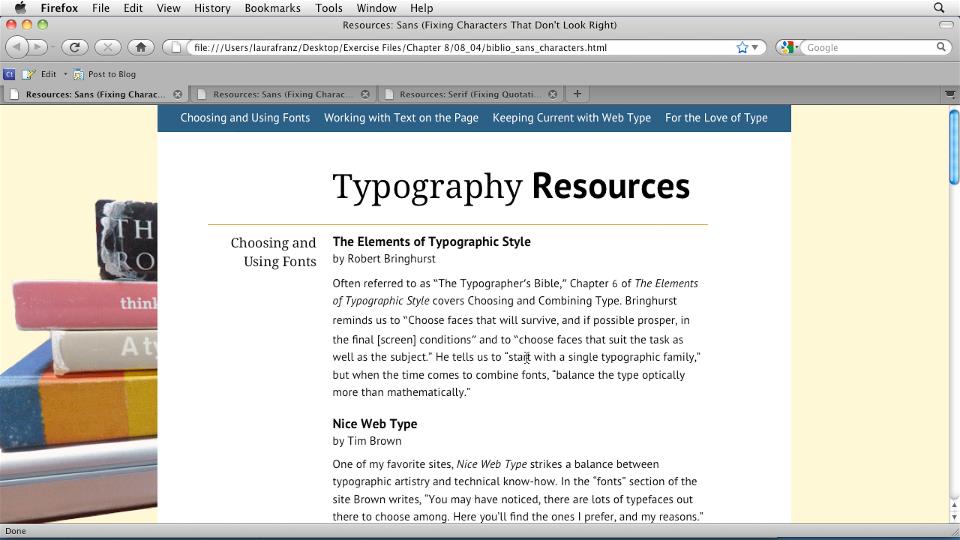Click the Edit bookmark toolbar button
The image size is (960, 540).
[40, 74]
